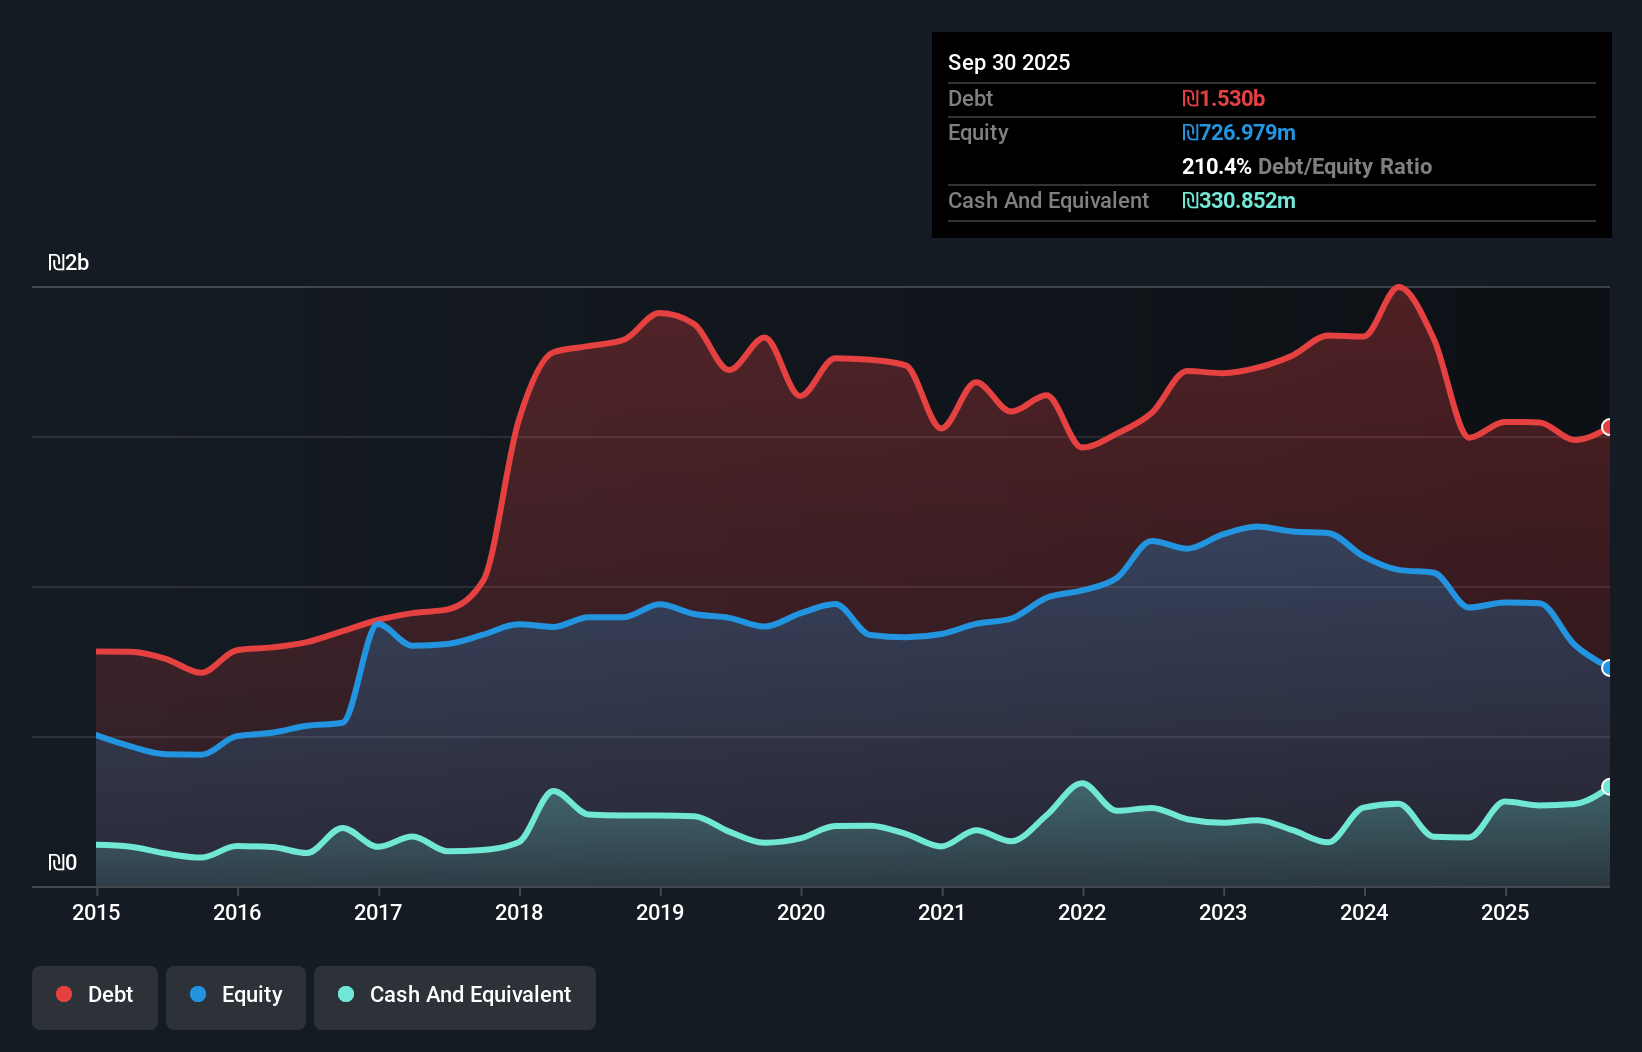Image resolution: width=1642 pixels, height=1052 pixels.
Task: Toggle the Equity series visibility
Action: (x=236, y=995)
